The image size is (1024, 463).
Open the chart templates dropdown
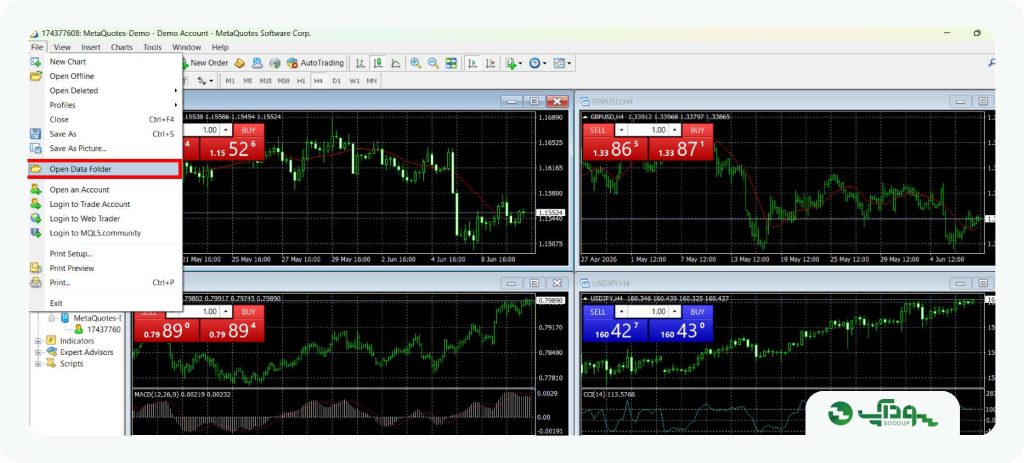pos(563,63)
